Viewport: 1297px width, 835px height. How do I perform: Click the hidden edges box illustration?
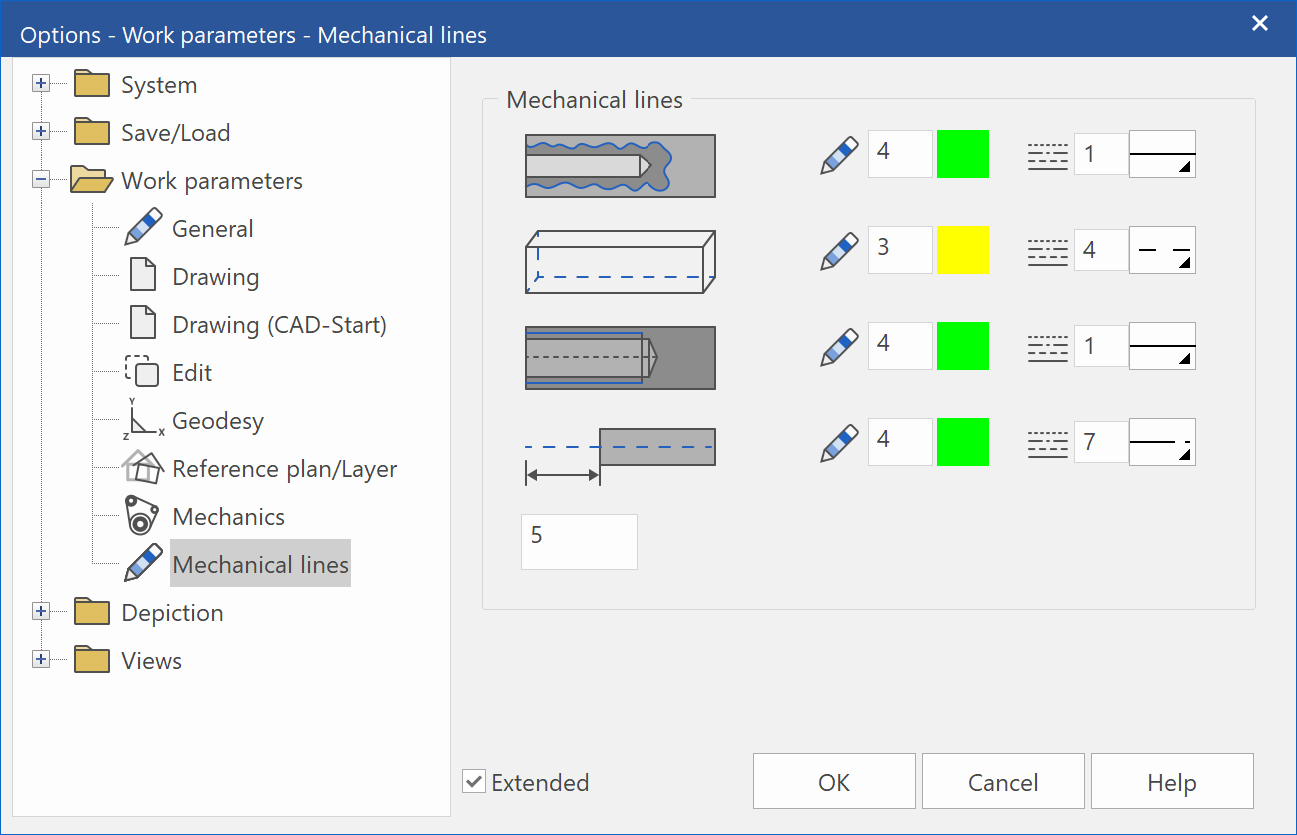pos(620,261)
